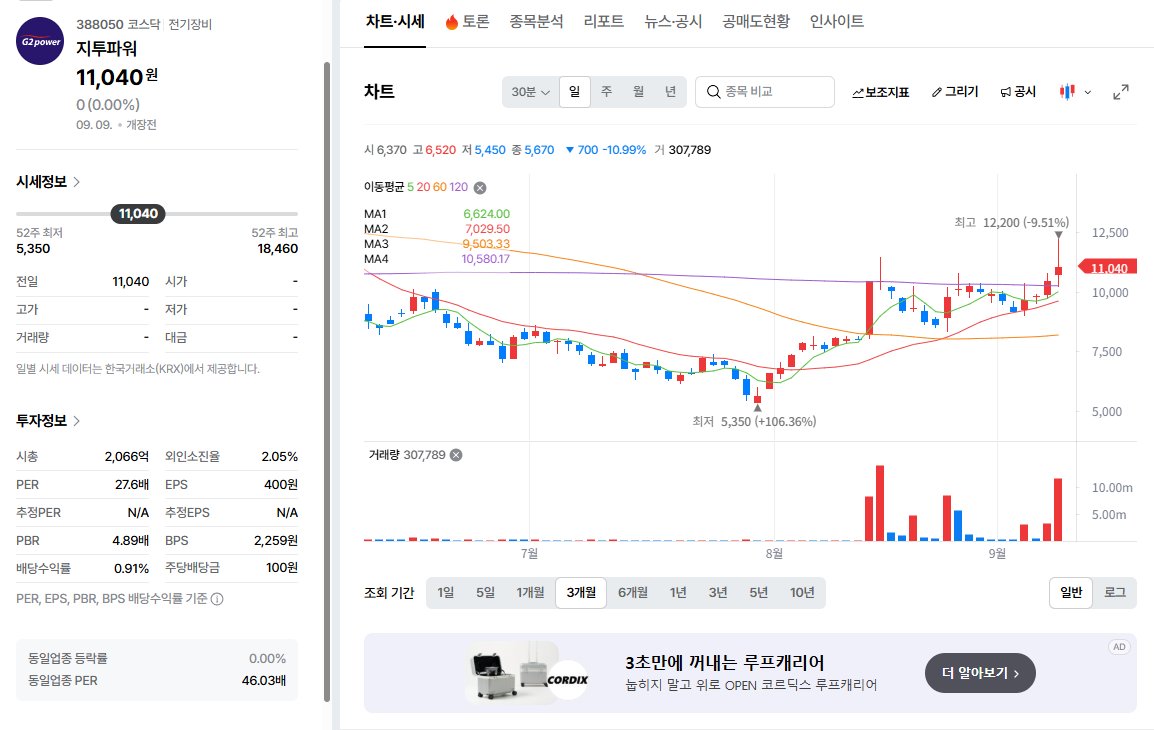Open the 30분 minute interval dropdown
Image resolution: width=1154 pixels, height=730 pixels.
(531, 92)
